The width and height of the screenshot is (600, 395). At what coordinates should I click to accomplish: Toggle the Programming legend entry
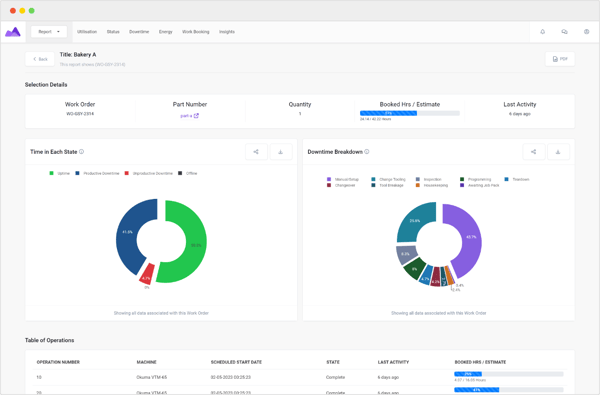pos(475,179)
